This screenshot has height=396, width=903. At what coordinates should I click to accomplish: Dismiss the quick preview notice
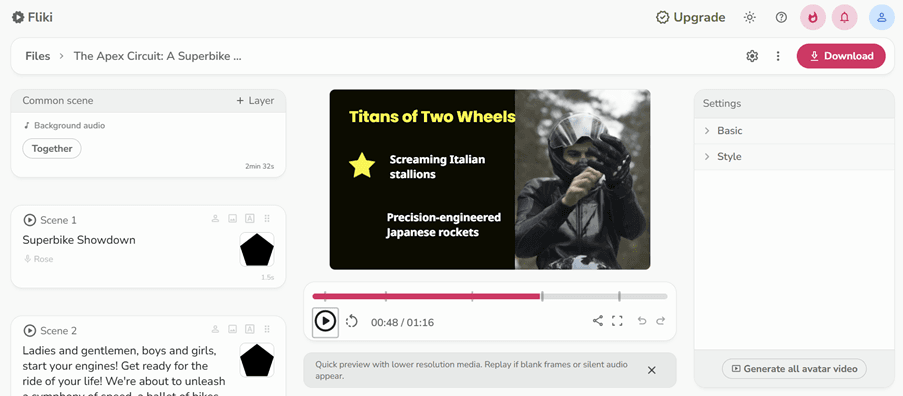pyautogui.click(x=651, y=370)
